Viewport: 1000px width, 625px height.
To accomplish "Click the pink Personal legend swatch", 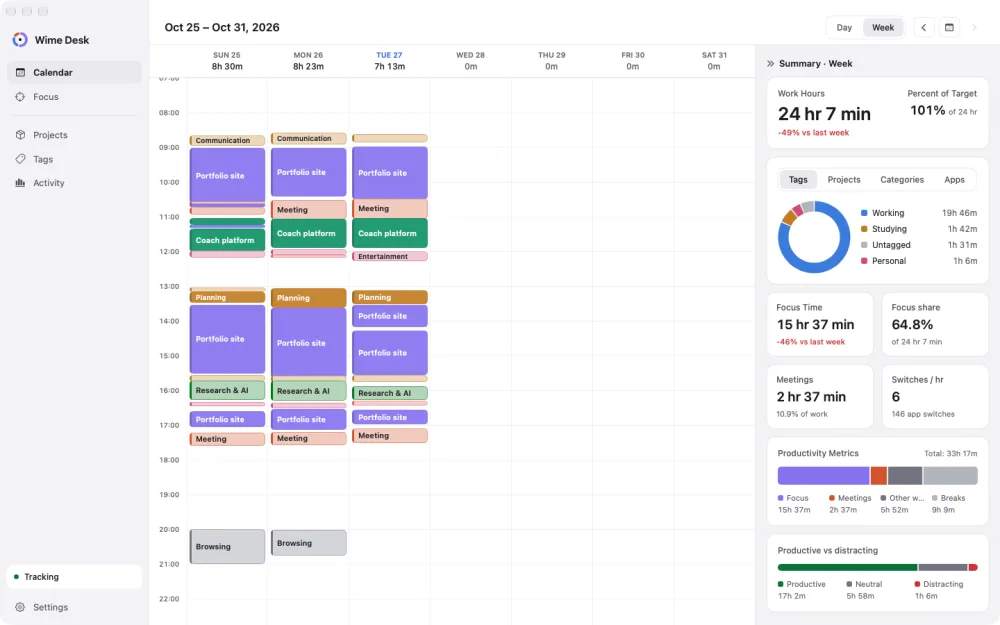I will point(864,261).
